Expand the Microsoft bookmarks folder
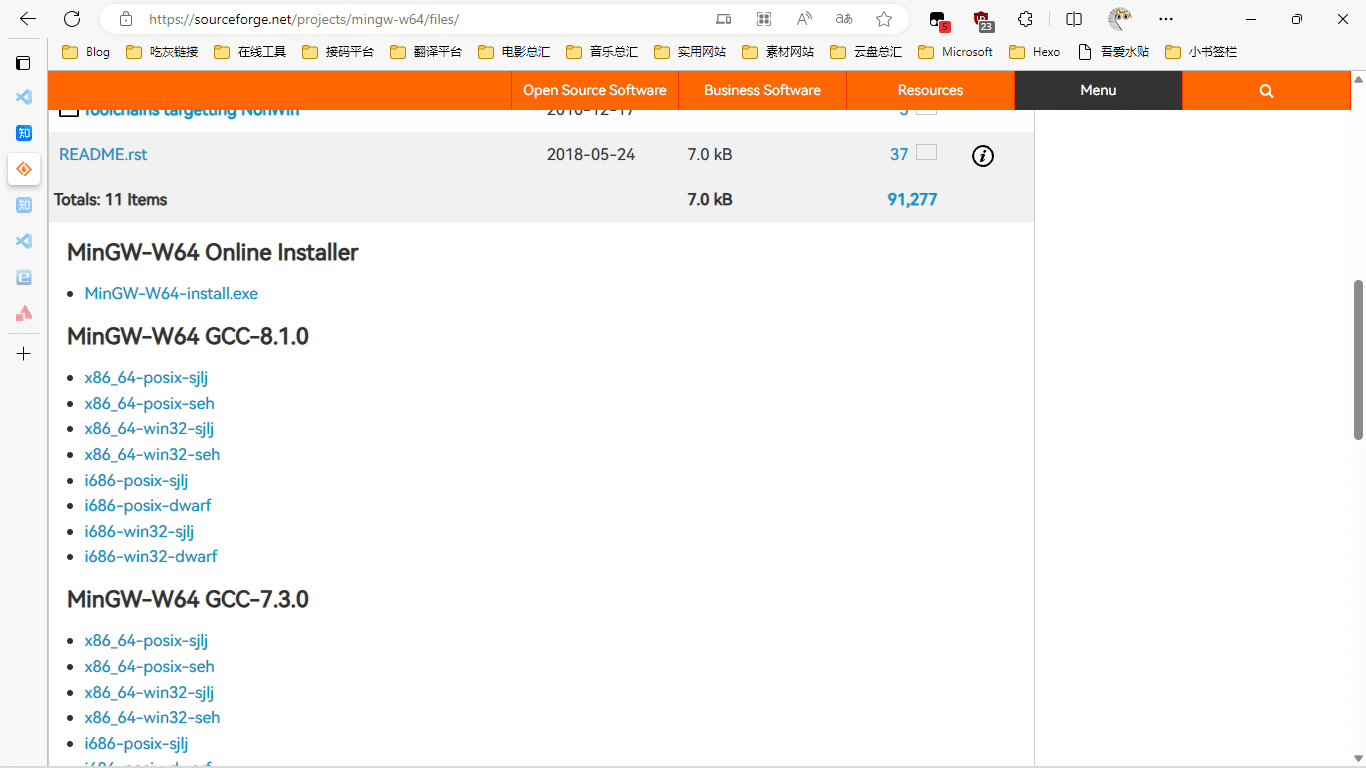The width and height of the screenshot is (1366, 768). pos(955,52)
